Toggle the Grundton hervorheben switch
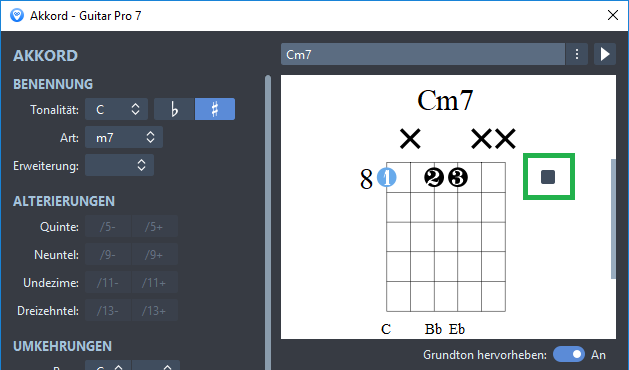The height and width of the screenshot is (370, 629). coord(569,354)
